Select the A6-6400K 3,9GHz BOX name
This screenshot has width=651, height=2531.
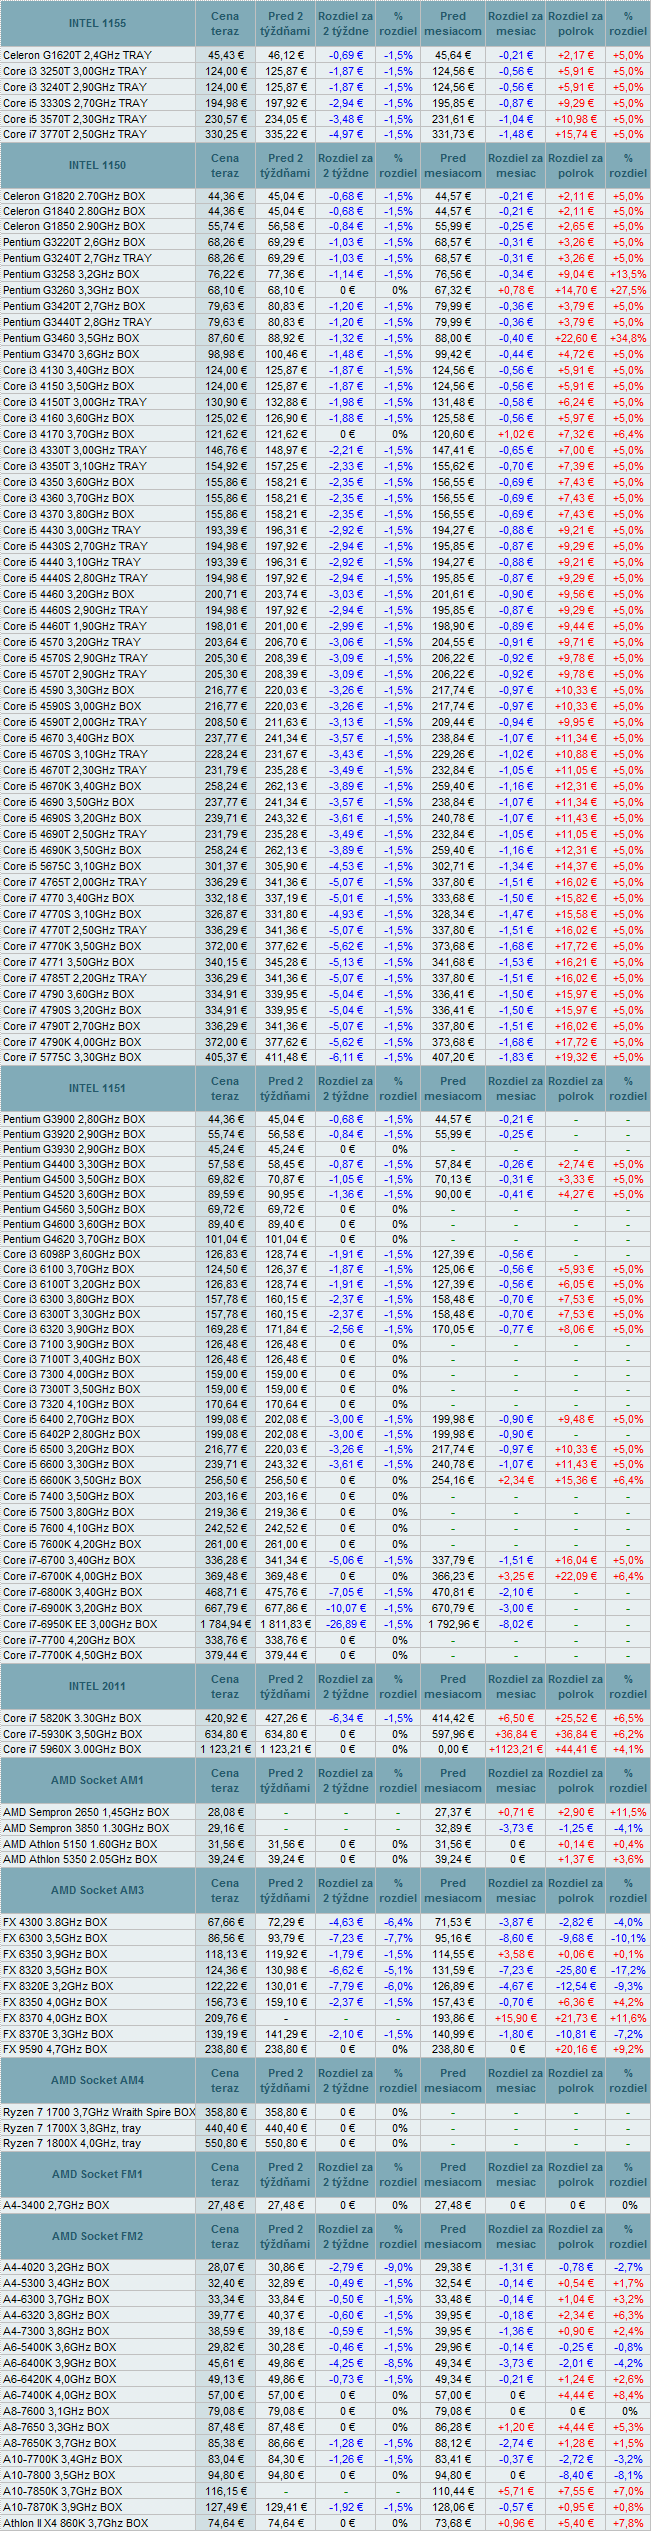(59, 2363)
